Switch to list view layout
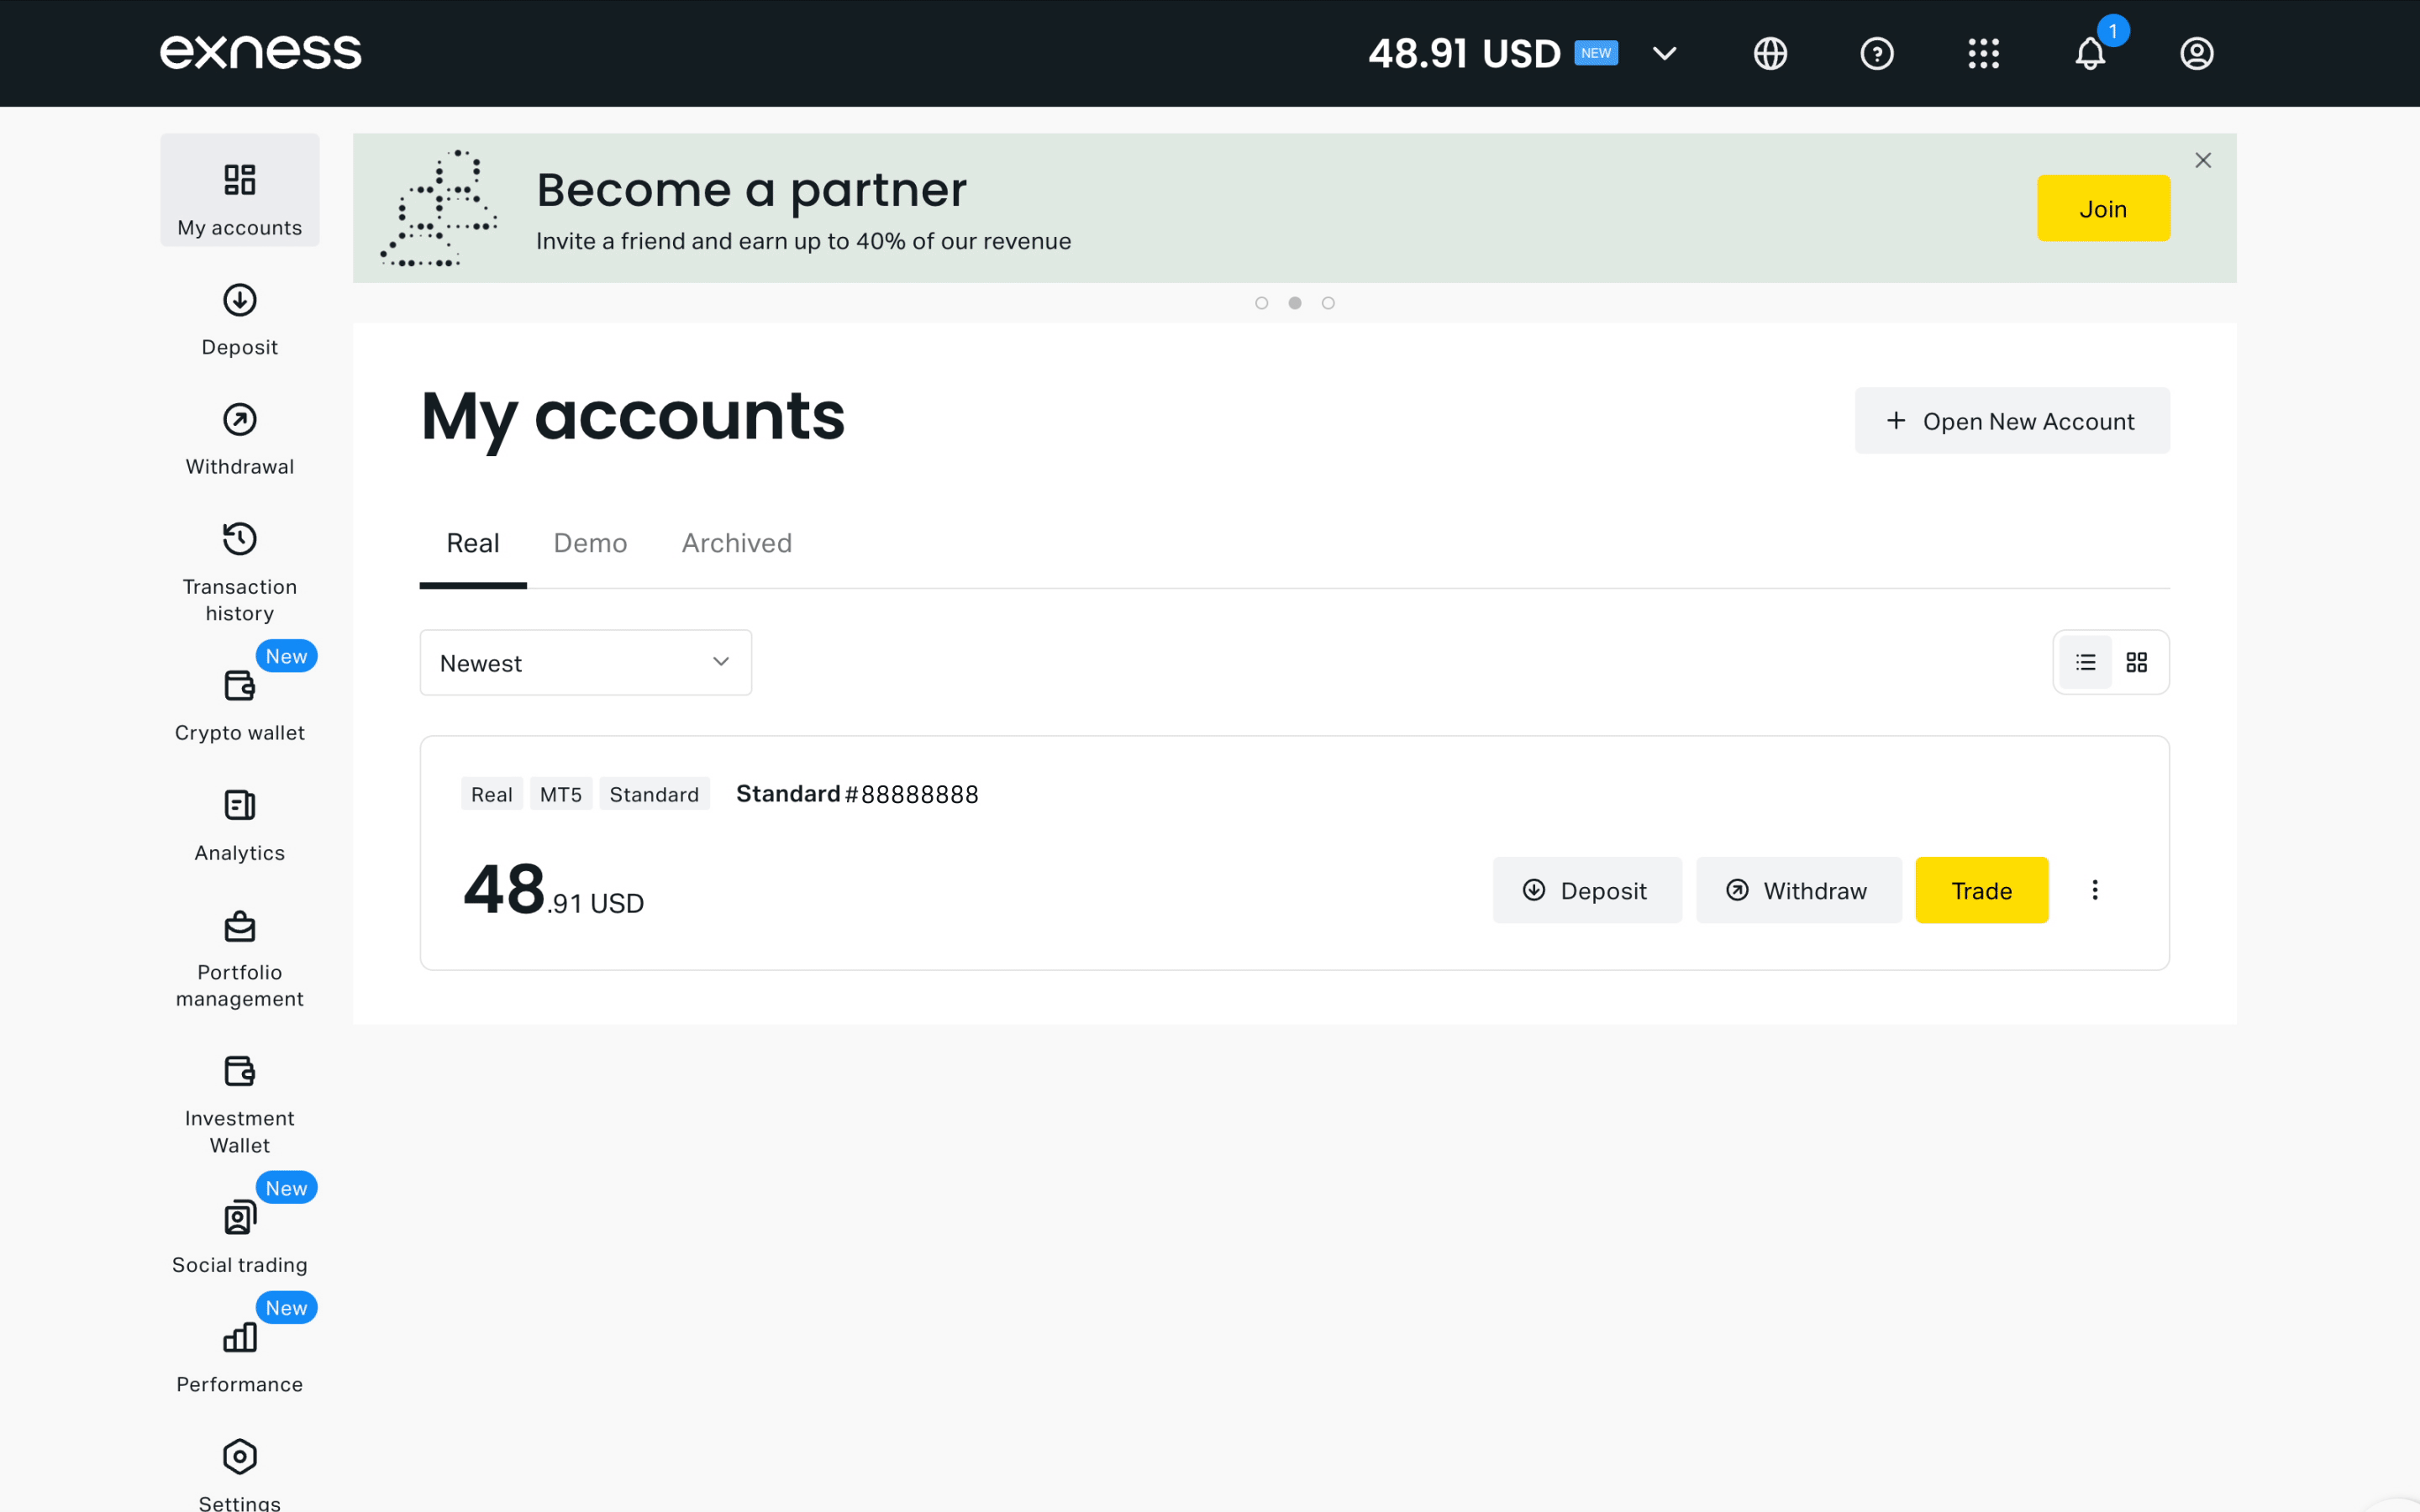Screen dimensions: 2420x1512 (2085, 662)
